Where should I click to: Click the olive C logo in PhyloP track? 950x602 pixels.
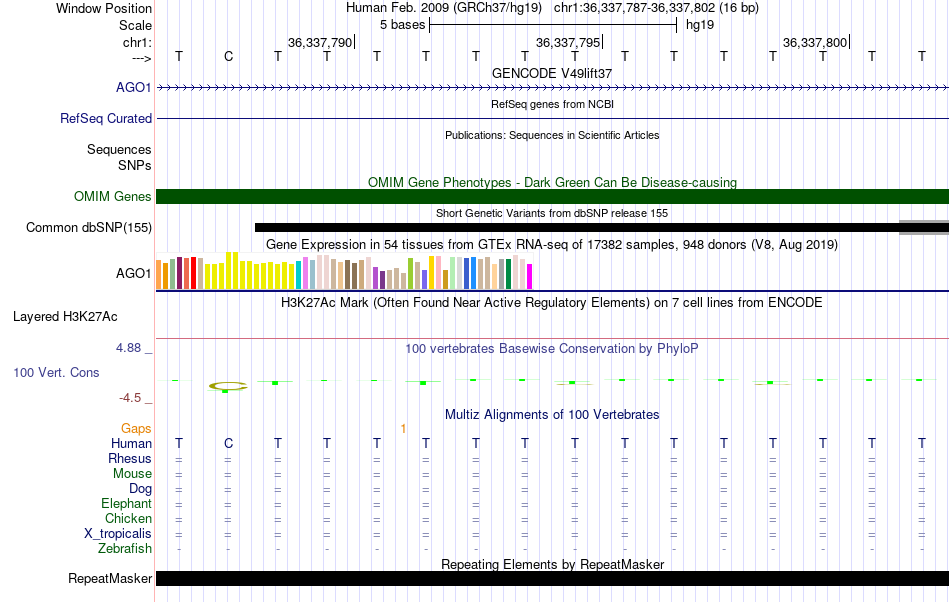point(228,386)
